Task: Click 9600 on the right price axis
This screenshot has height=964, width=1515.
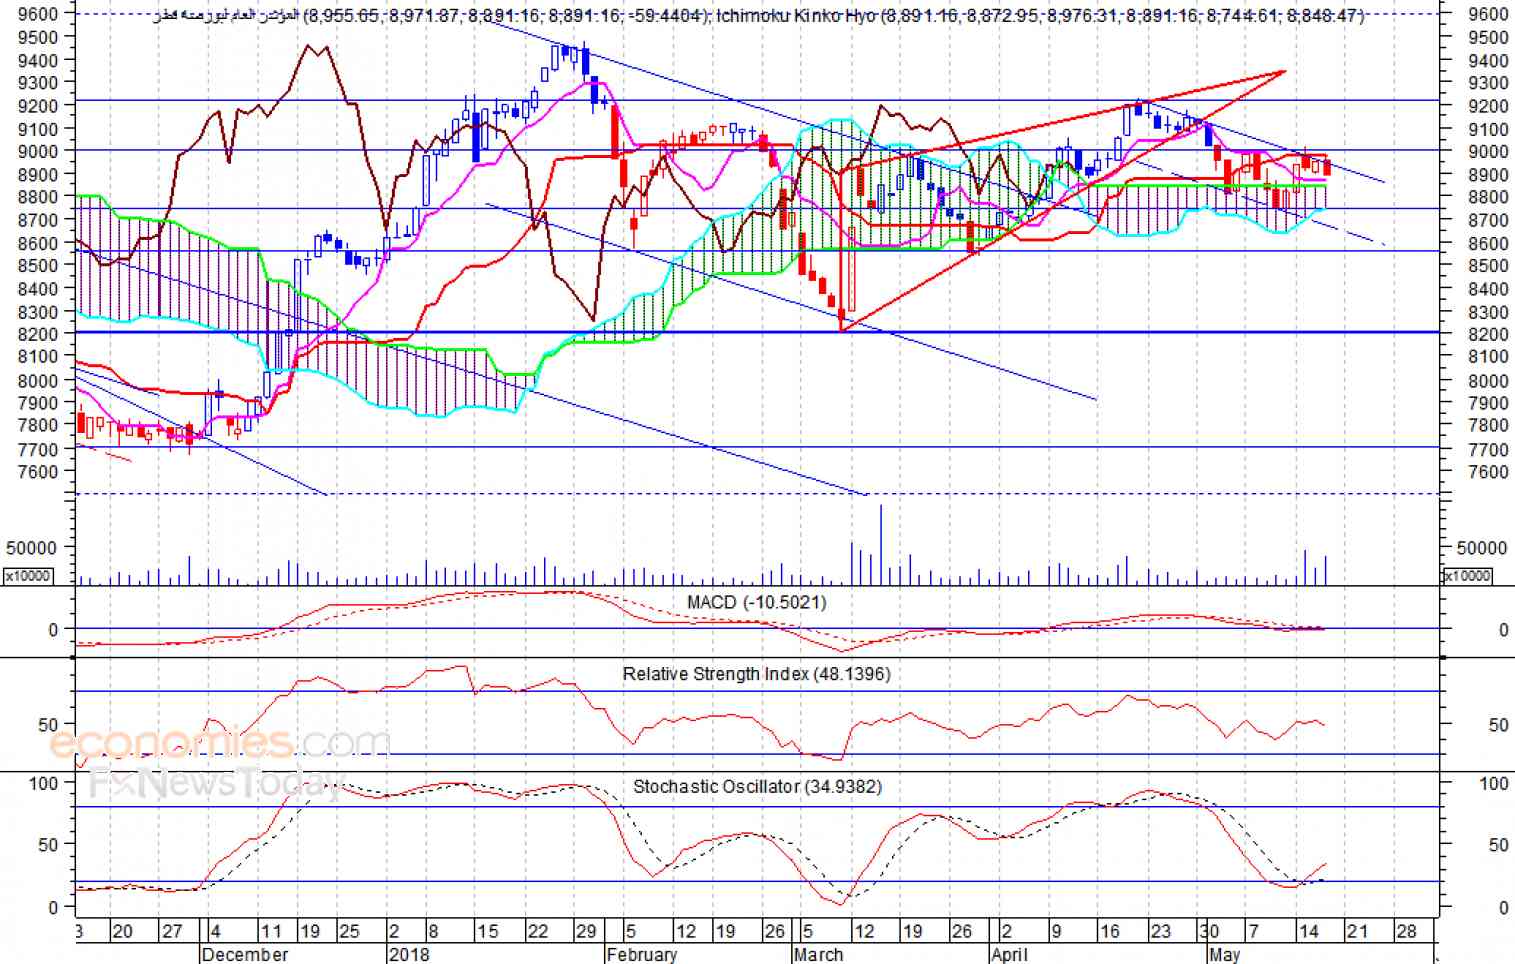Action: tap(1489, 14)
